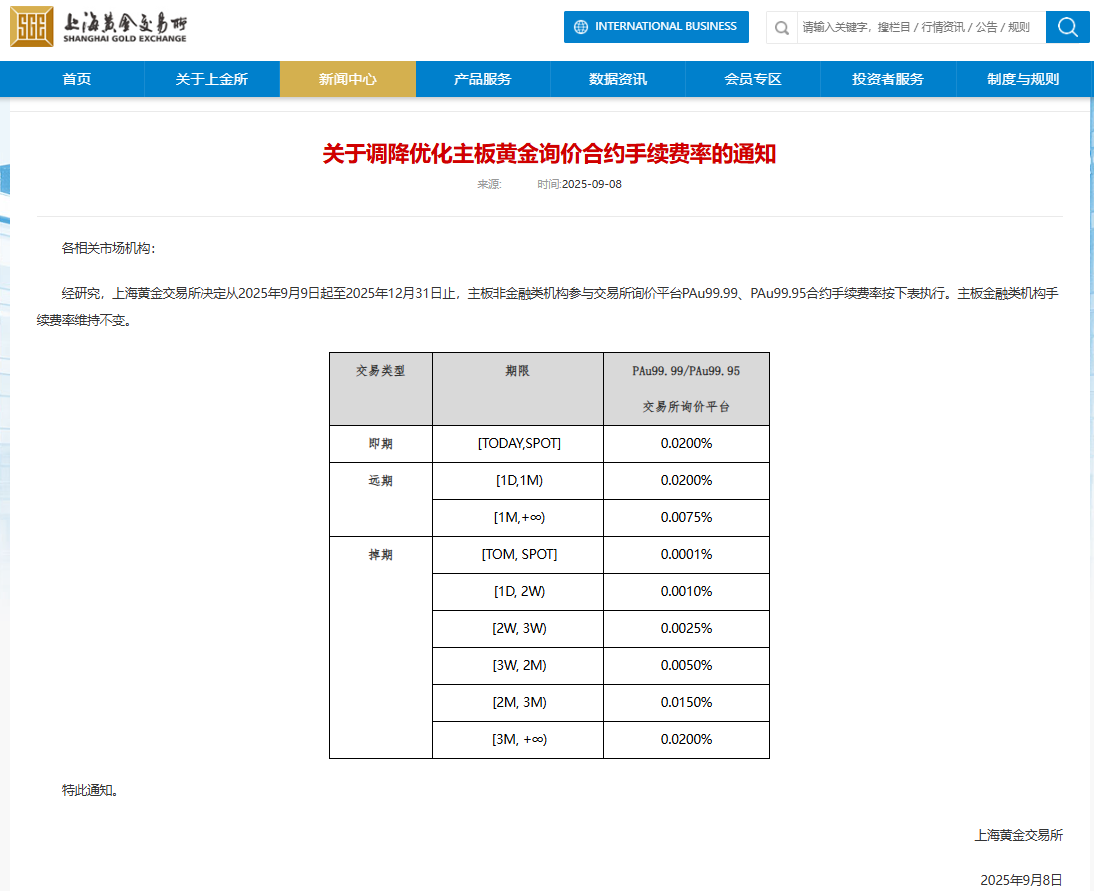Click the 上海黄金交易所 signature text

(1020, 837)
